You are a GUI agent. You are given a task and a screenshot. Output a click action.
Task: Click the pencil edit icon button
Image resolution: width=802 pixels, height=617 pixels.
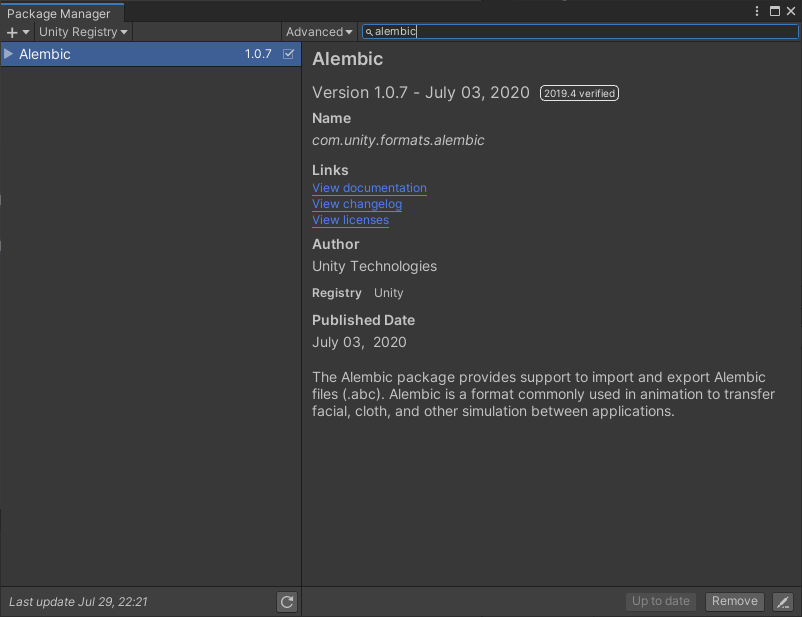(x=783, y=602)
